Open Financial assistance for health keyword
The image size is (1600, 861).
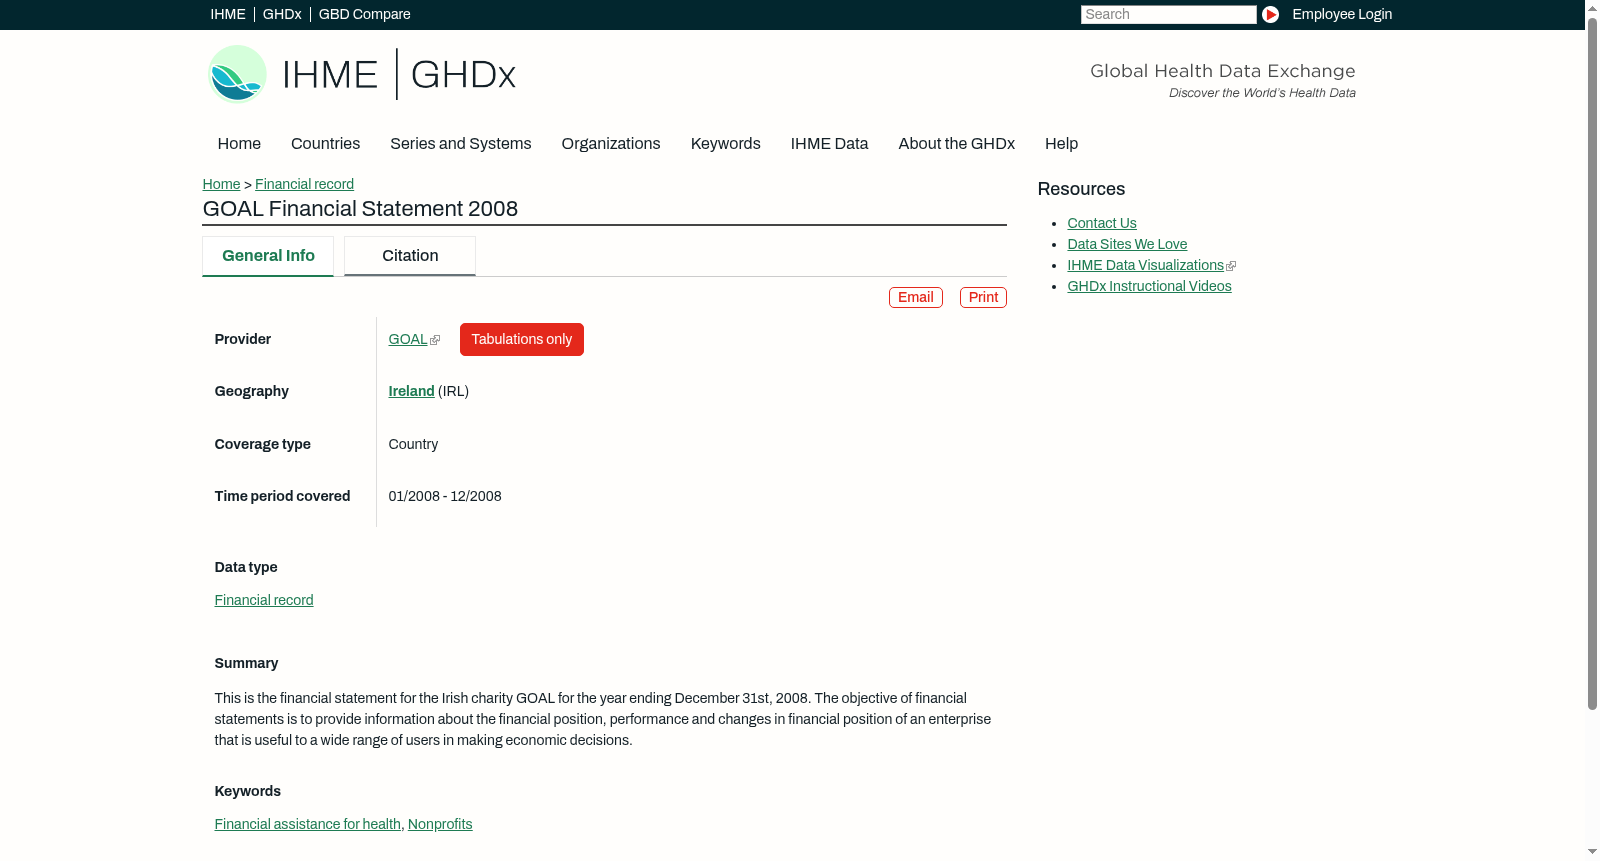(307, 825)
